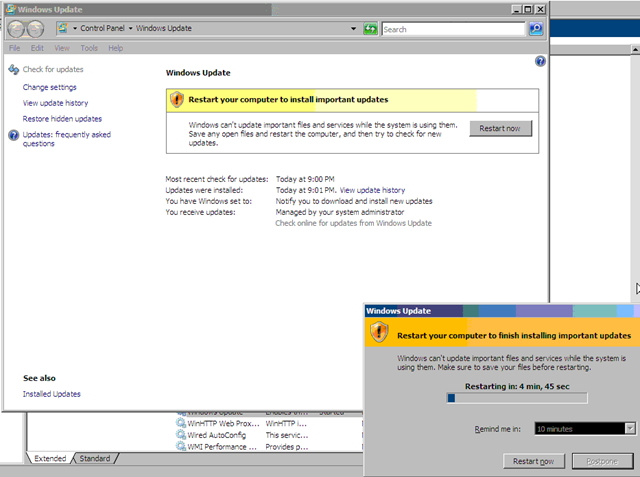Click the Windows Update title bar icon
Image resolution: width=640 pixels, height=477 pixels.
tap(11, 9)
